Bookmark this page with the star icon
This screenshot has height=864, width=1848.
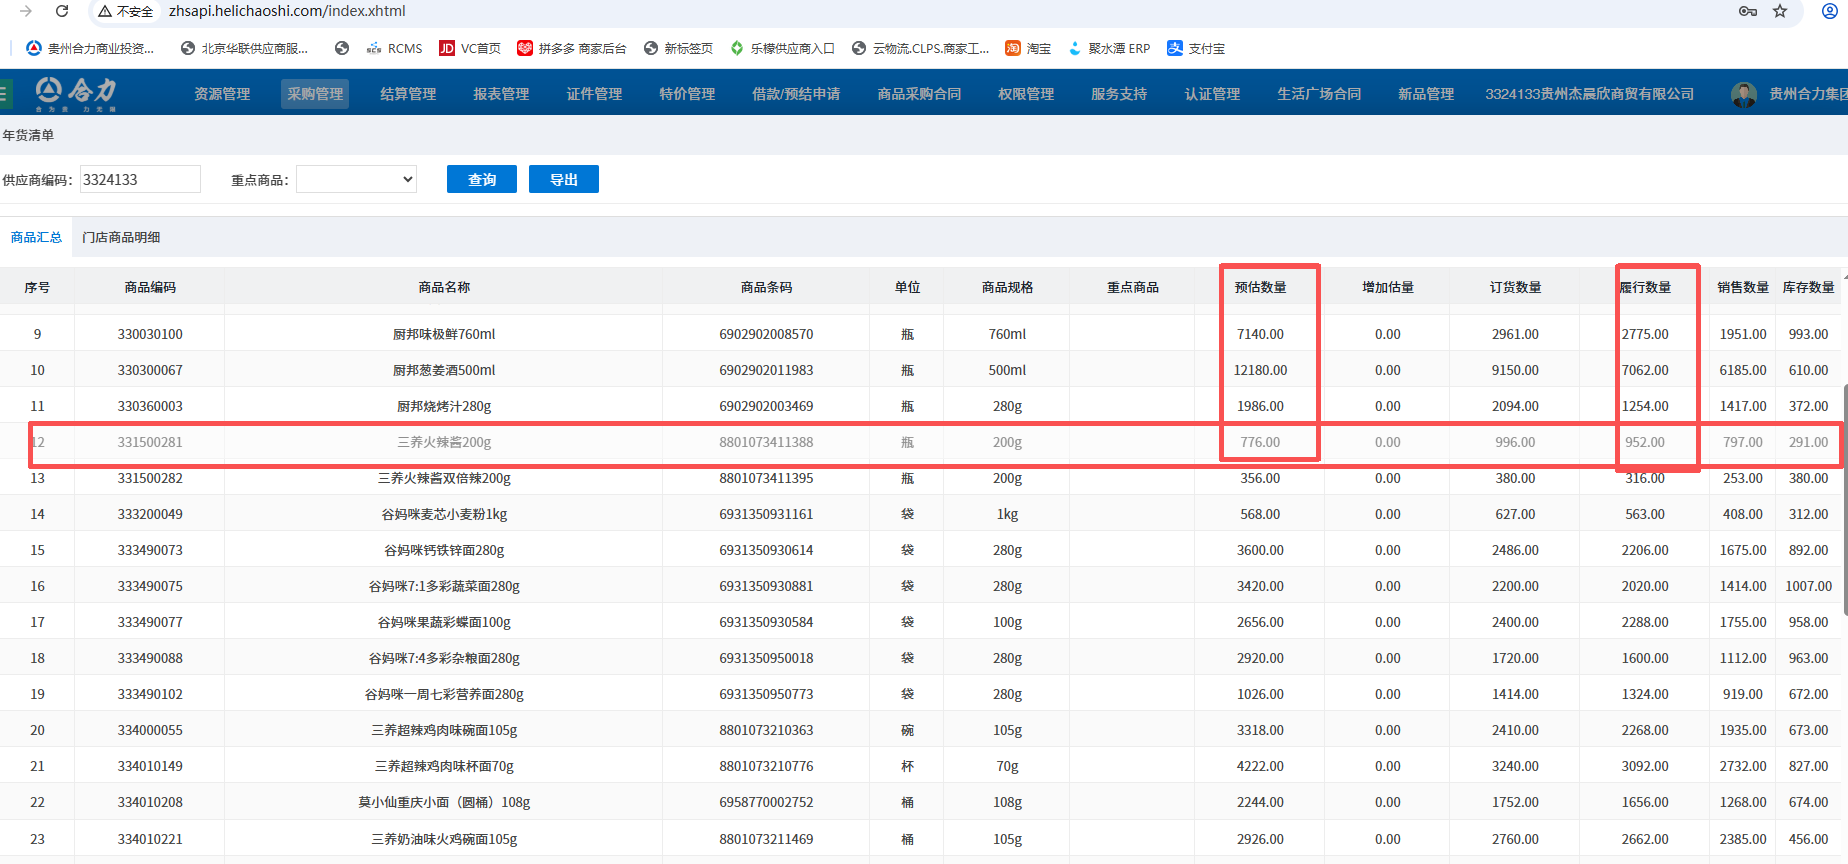1780,11
